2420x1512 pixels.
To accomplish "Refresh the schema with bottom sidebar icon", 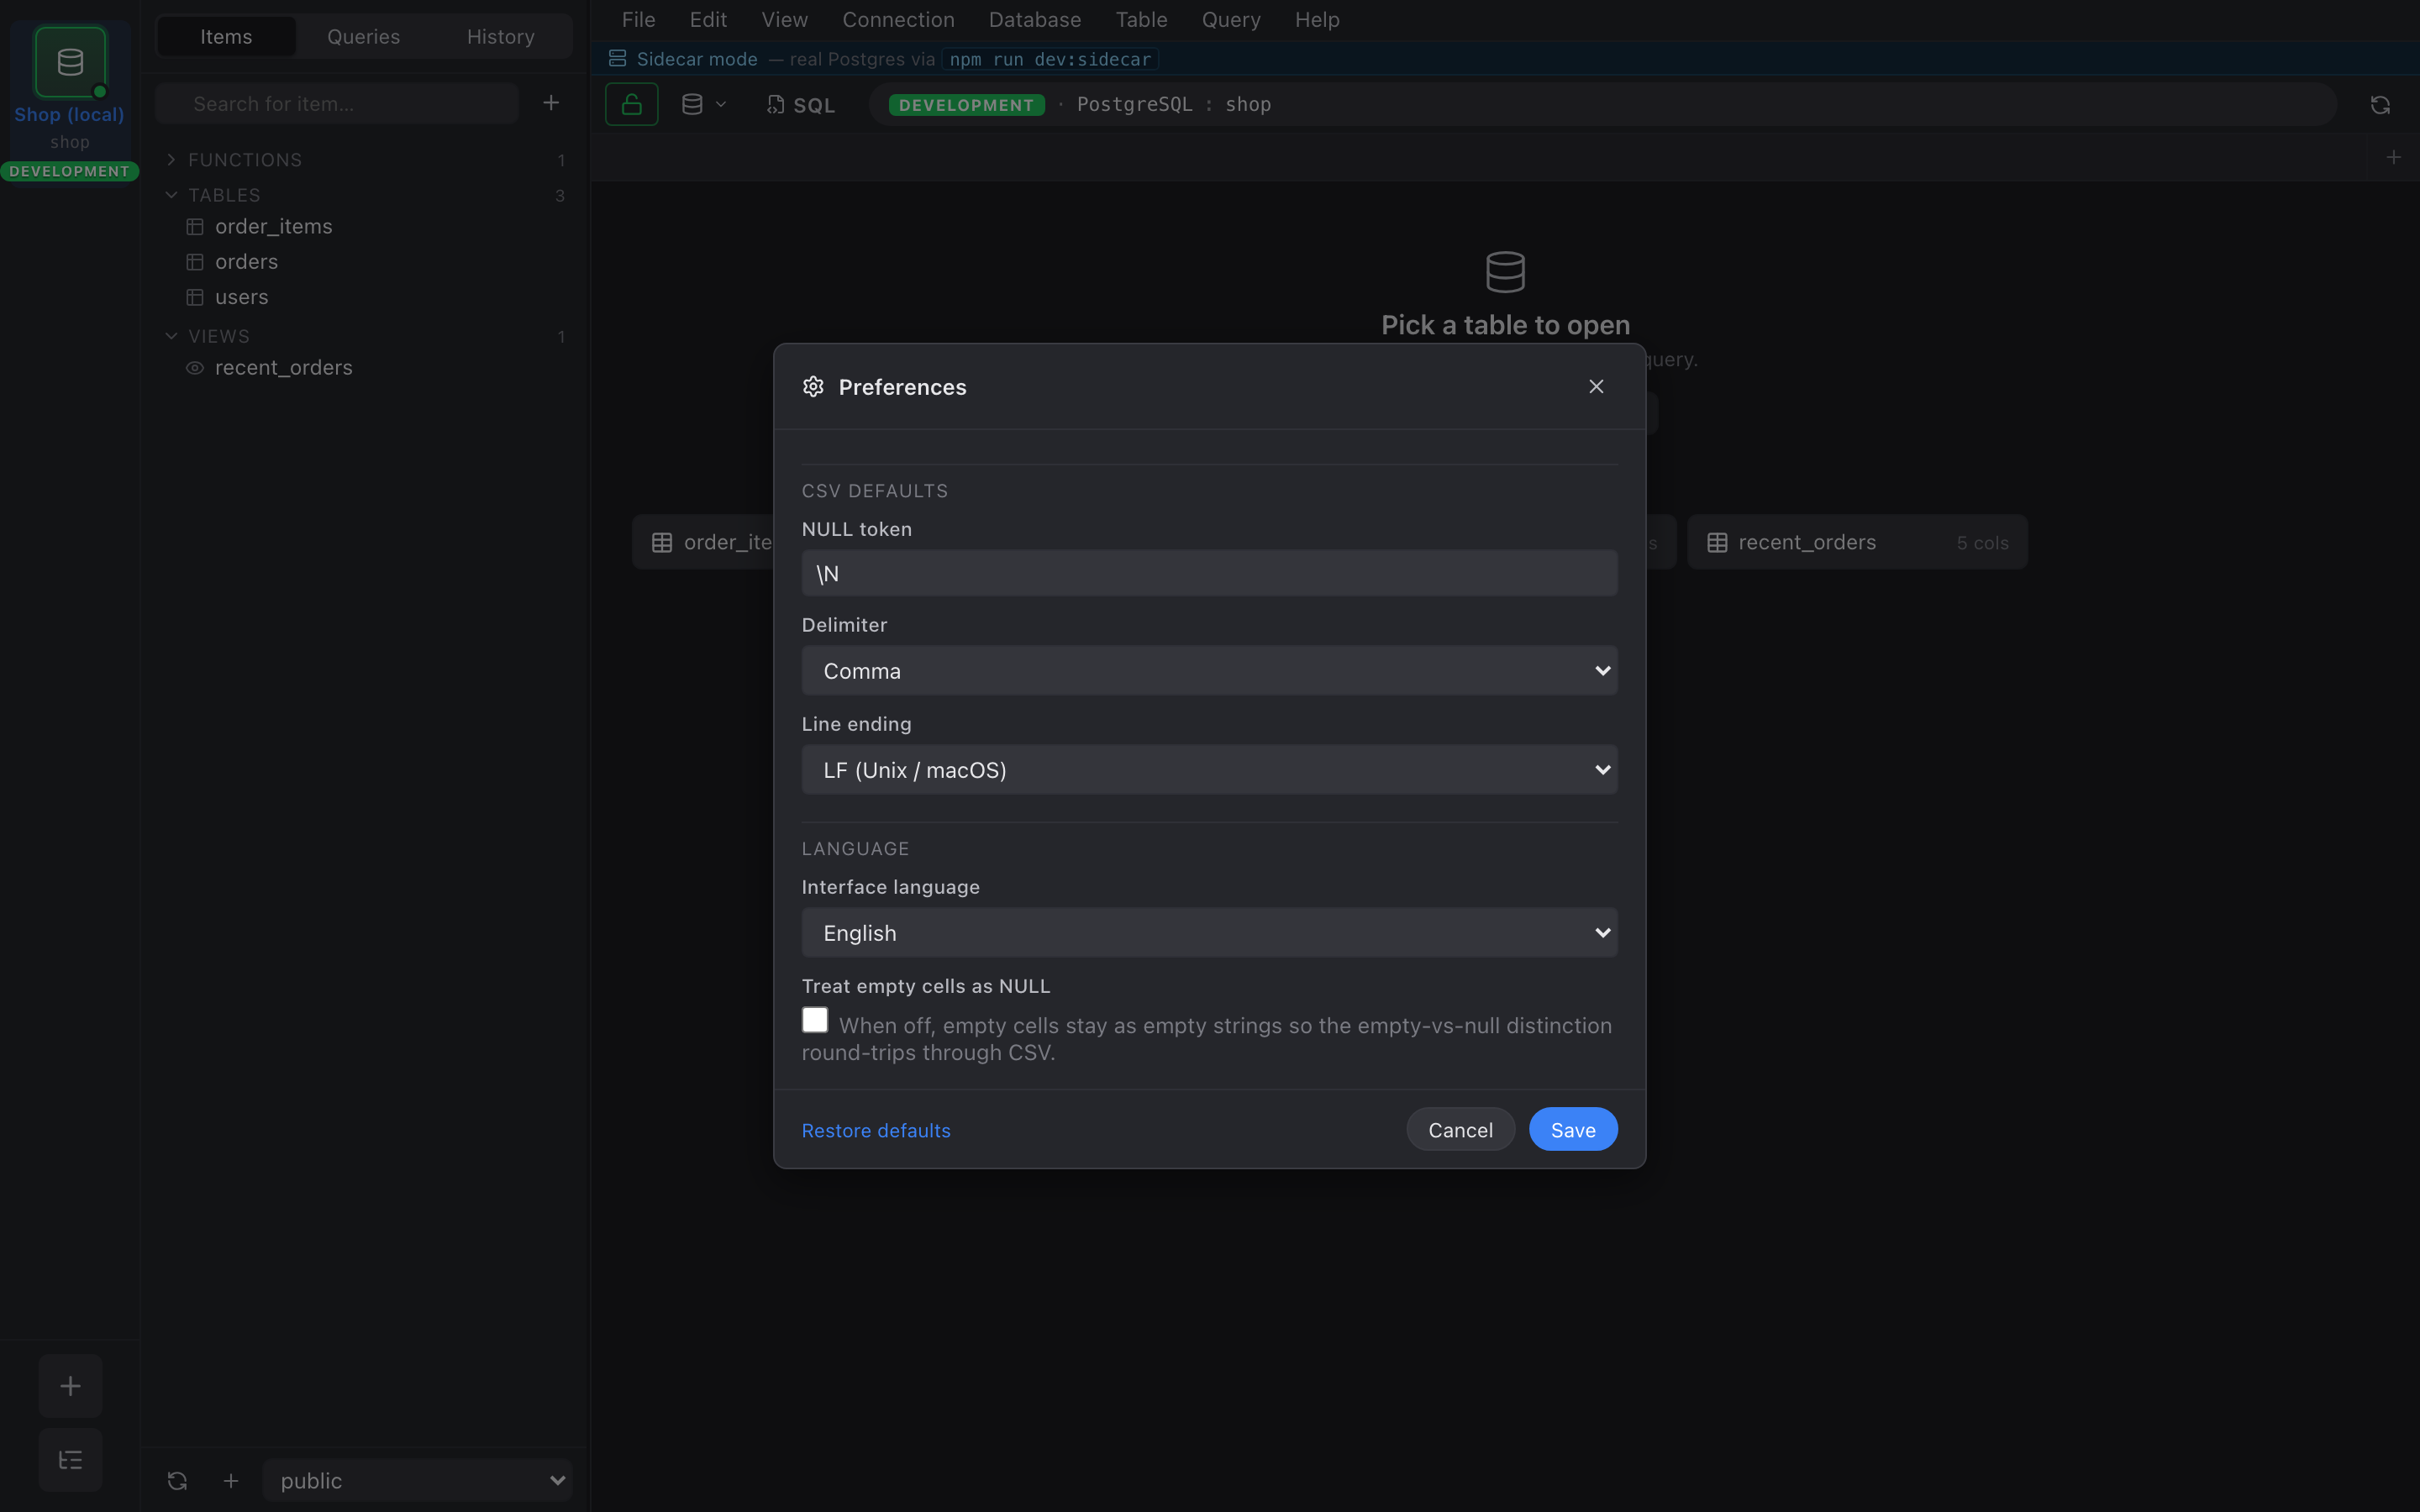I will pyautogui.click(x=177, y=1481).
